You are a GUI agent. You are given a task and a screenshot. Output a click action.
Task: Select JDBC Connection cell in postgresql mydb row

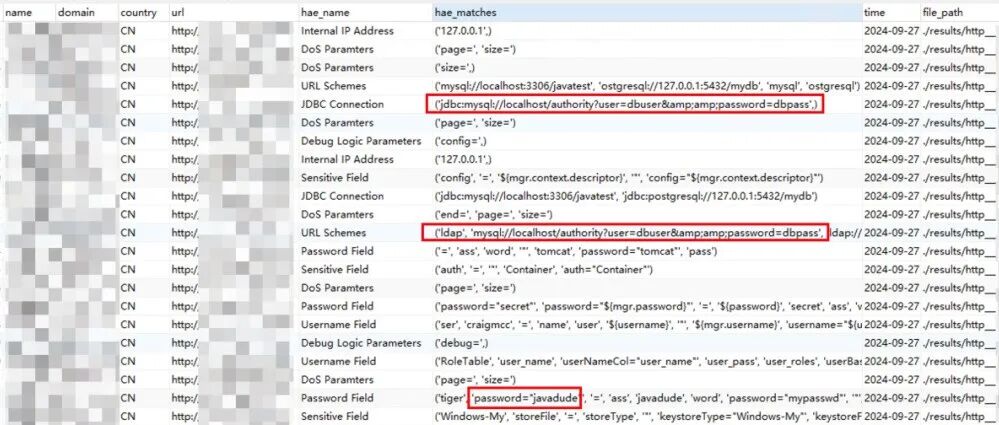click(x=364, y=196)
